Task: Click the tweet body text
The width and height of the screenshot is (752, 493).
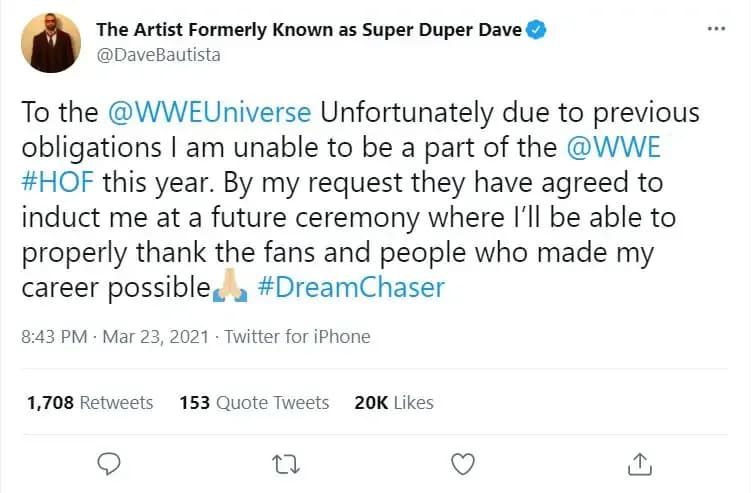Action: coord(360,218)
